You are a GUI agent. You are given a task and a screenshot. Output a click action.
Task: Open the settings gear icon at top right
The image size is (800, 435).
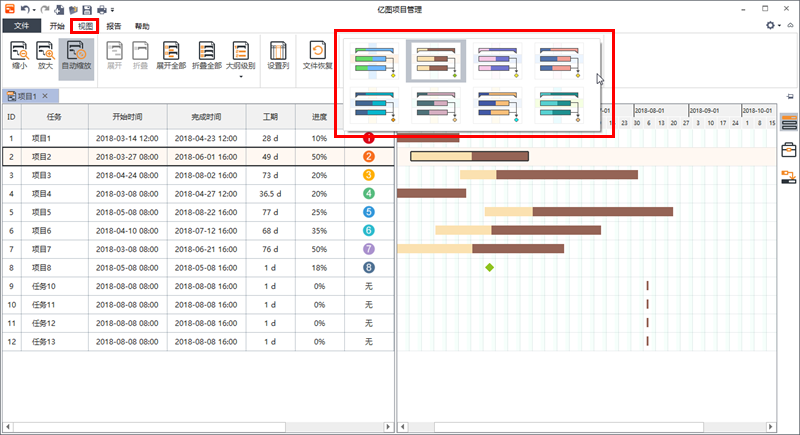[770, 25]
